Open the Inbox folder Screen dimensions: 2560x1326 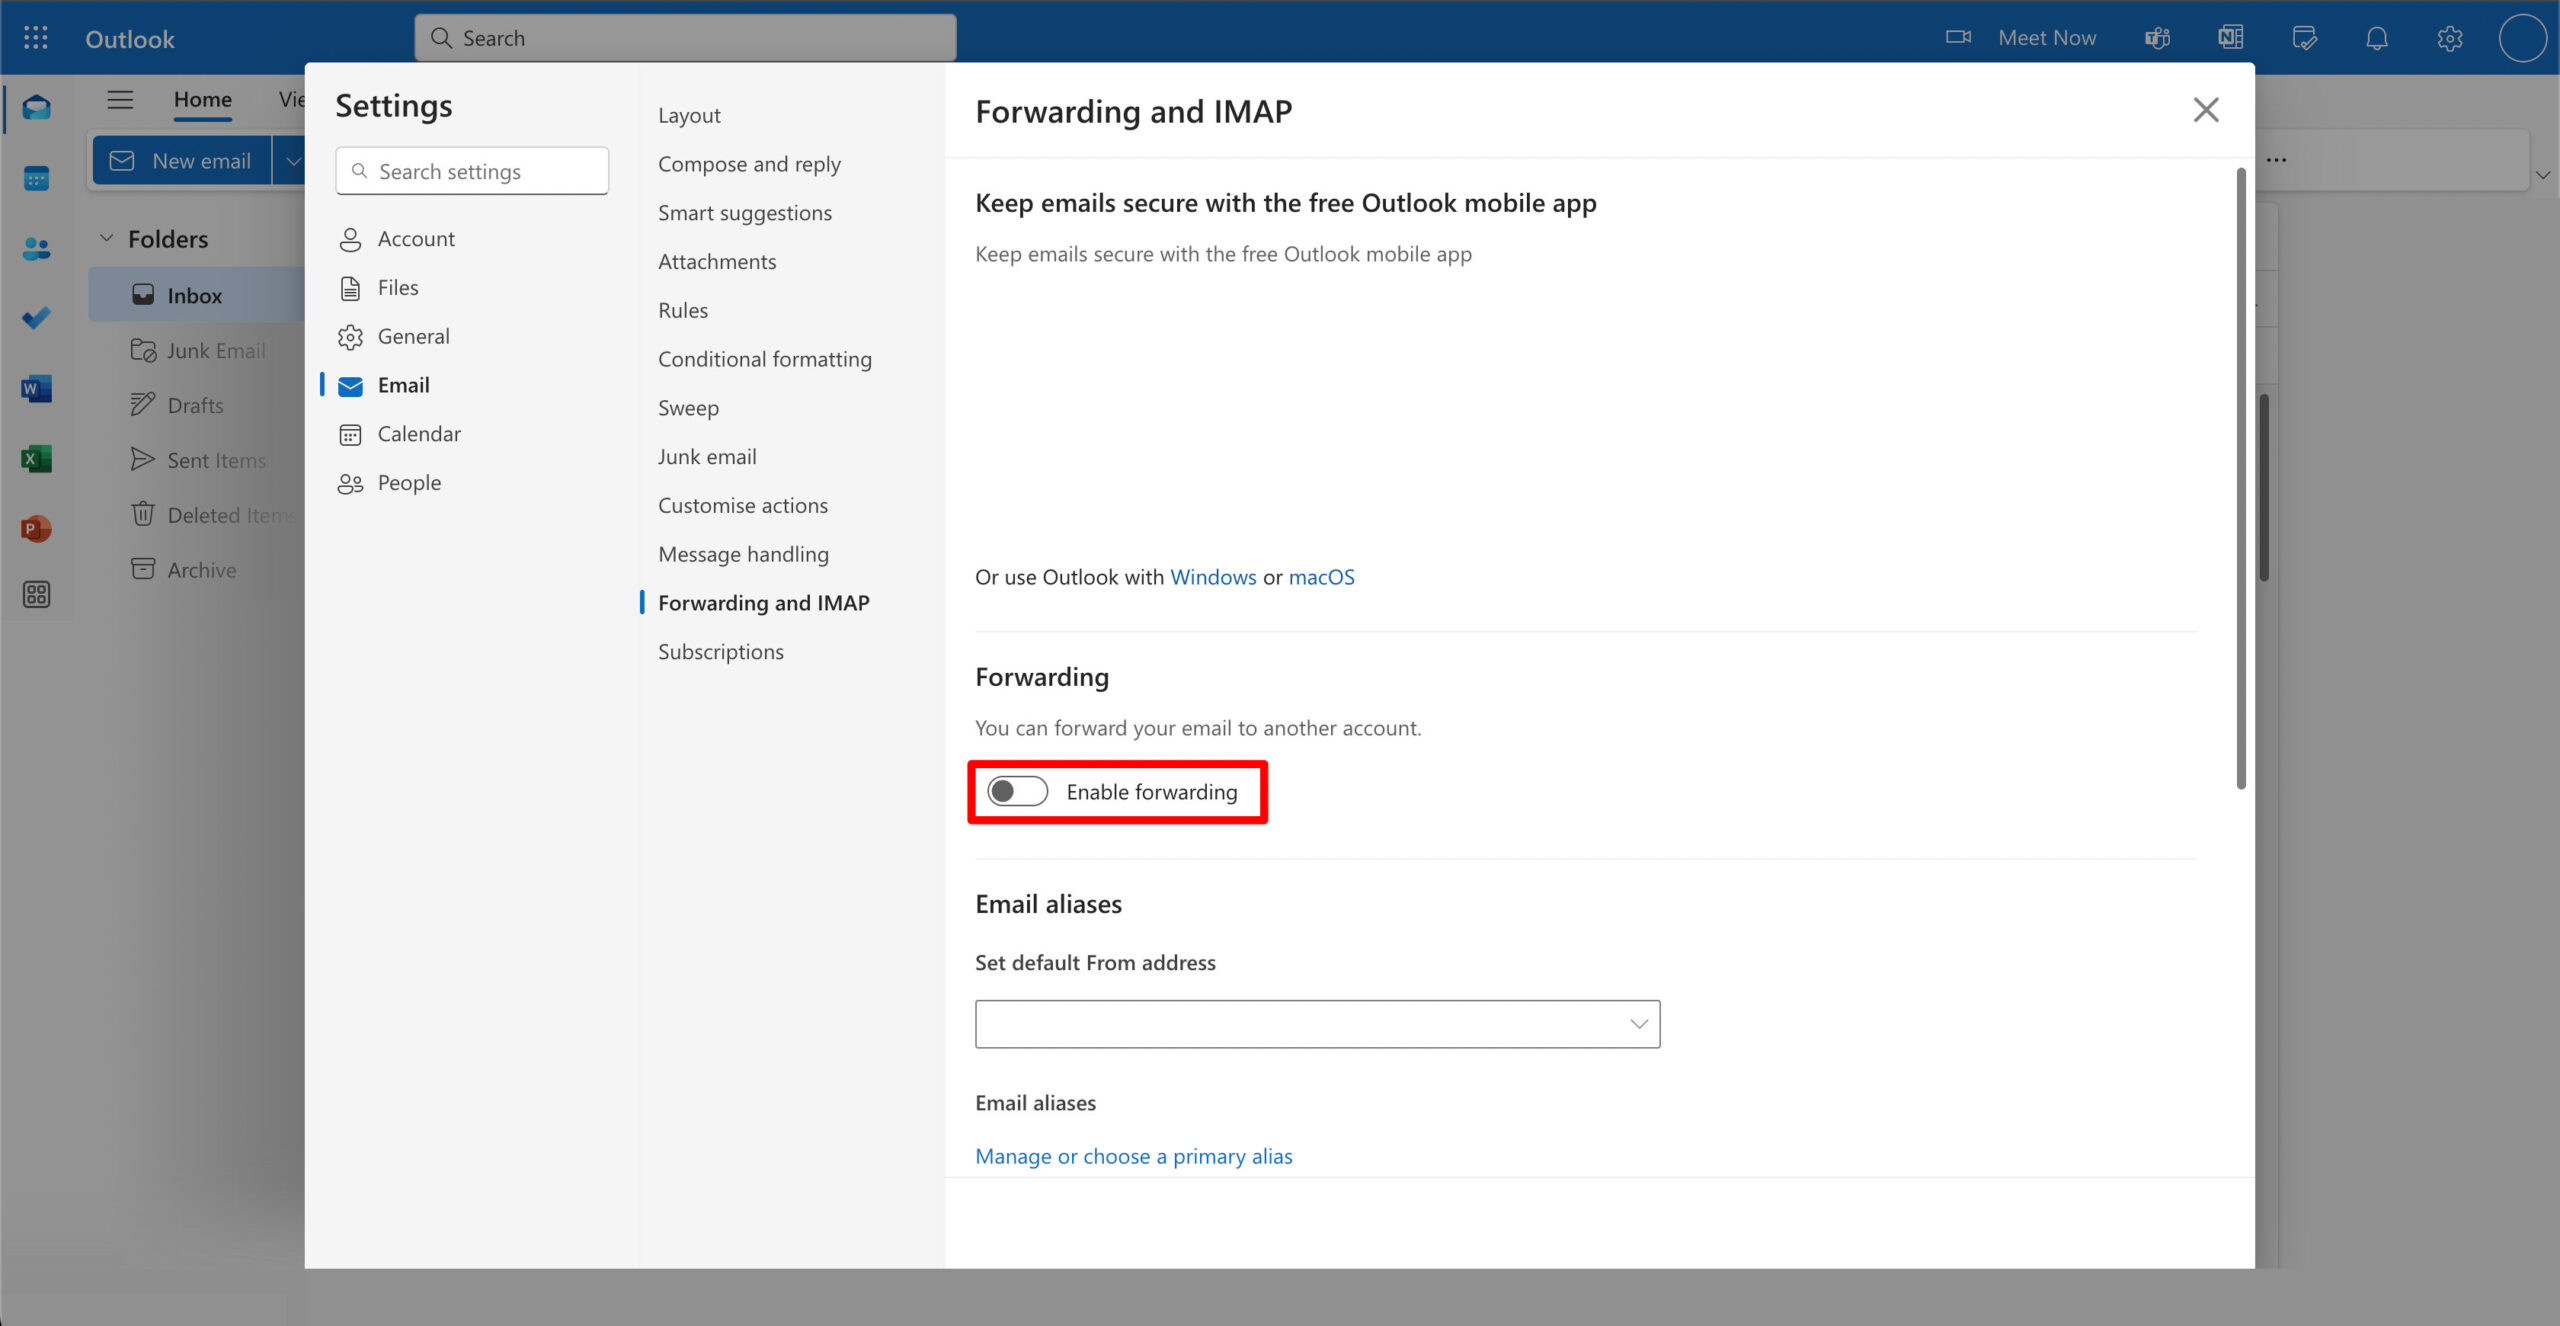196,295
